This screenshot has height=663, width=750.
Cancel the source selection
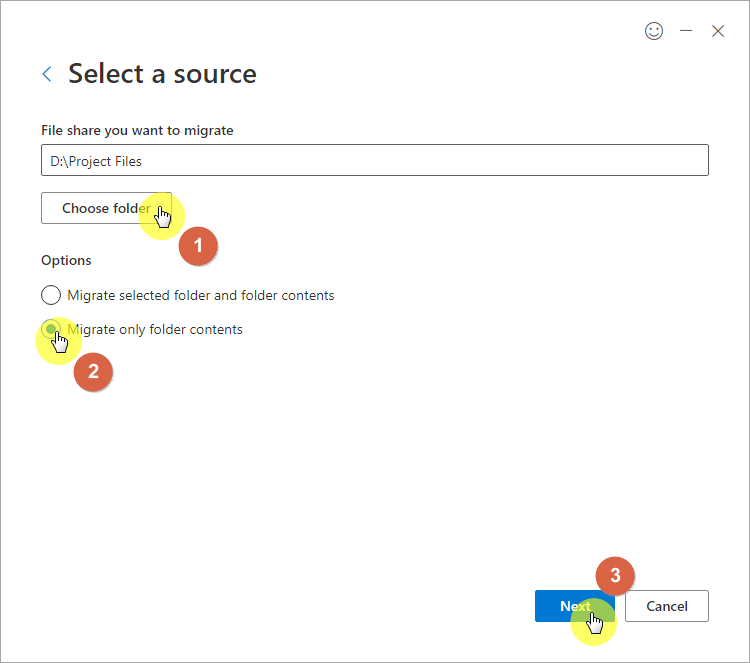666,606
